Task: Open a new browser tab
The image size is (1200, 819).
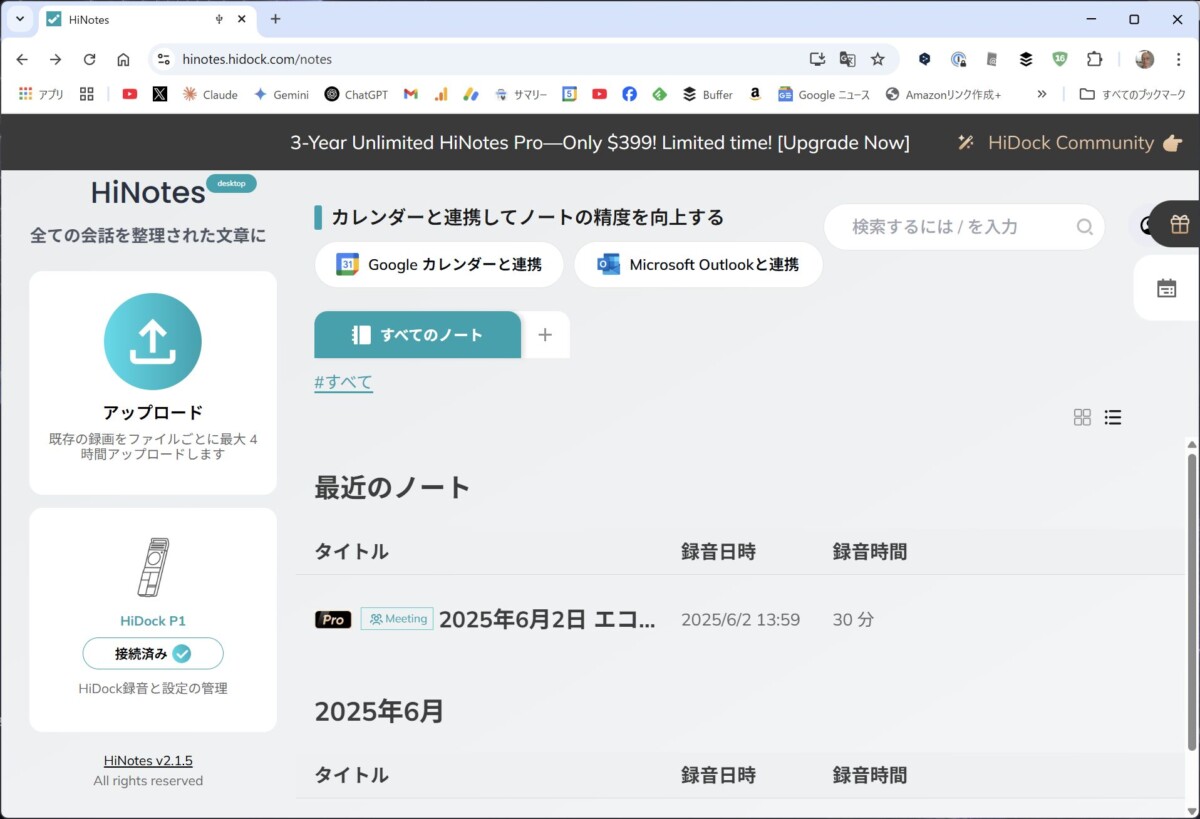Action: (x=276, y=19)
